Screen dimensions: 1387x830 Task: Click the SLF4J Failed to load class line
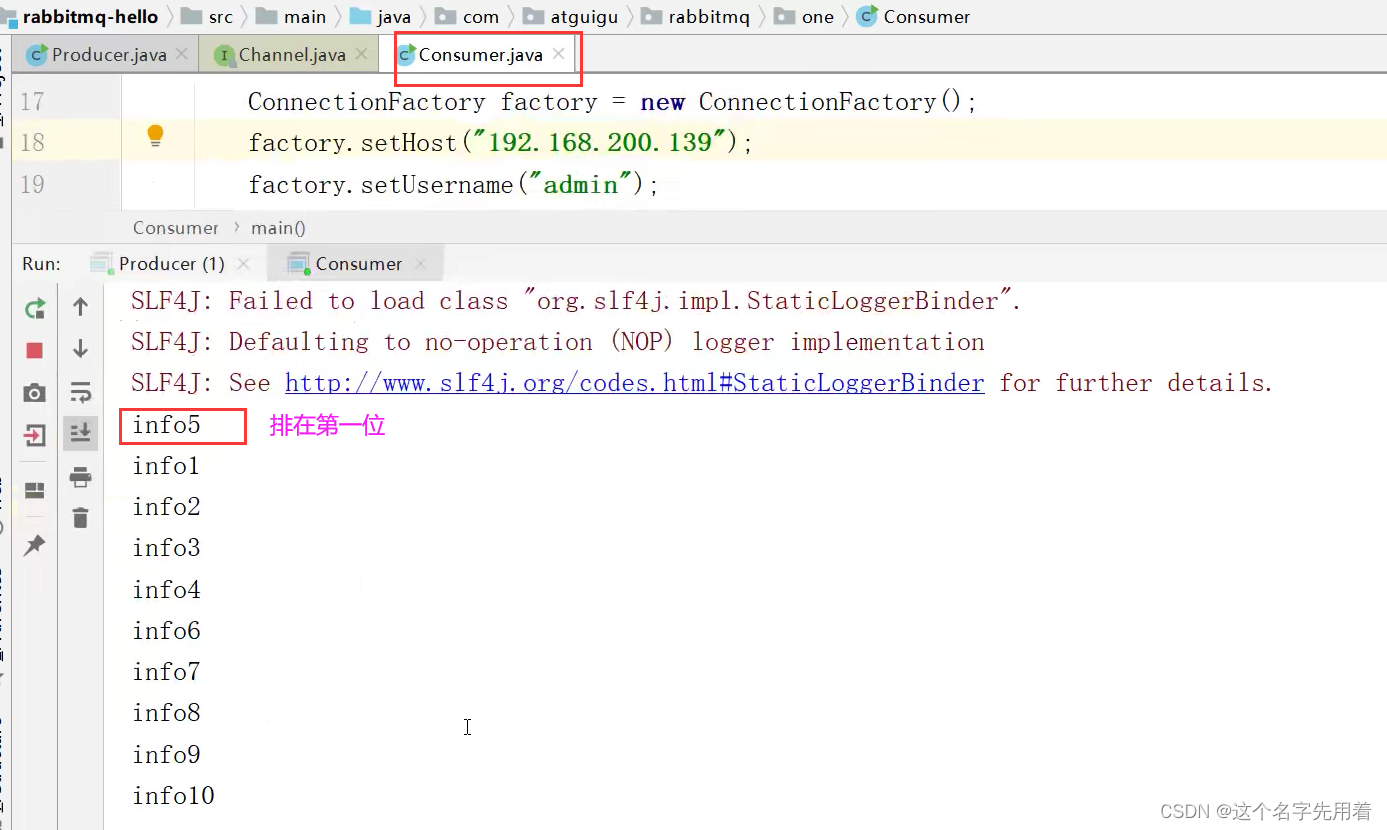tap(576, 301)
